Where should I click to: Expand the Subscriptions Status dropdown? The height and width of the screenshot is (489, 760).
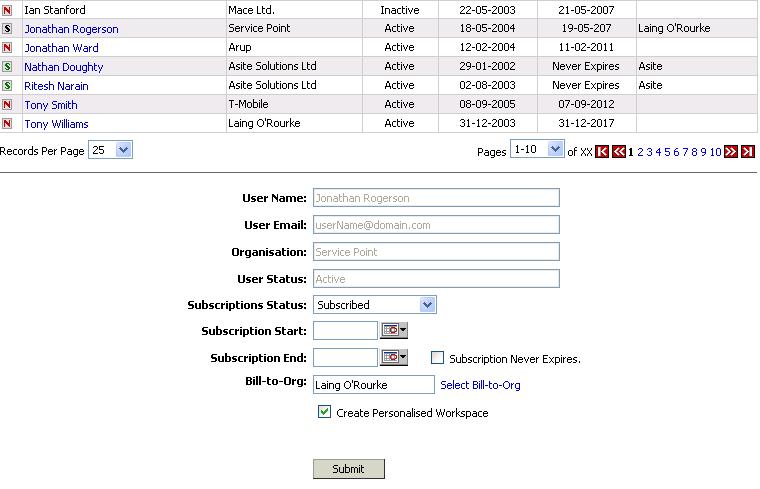click(x=375, y=305)
